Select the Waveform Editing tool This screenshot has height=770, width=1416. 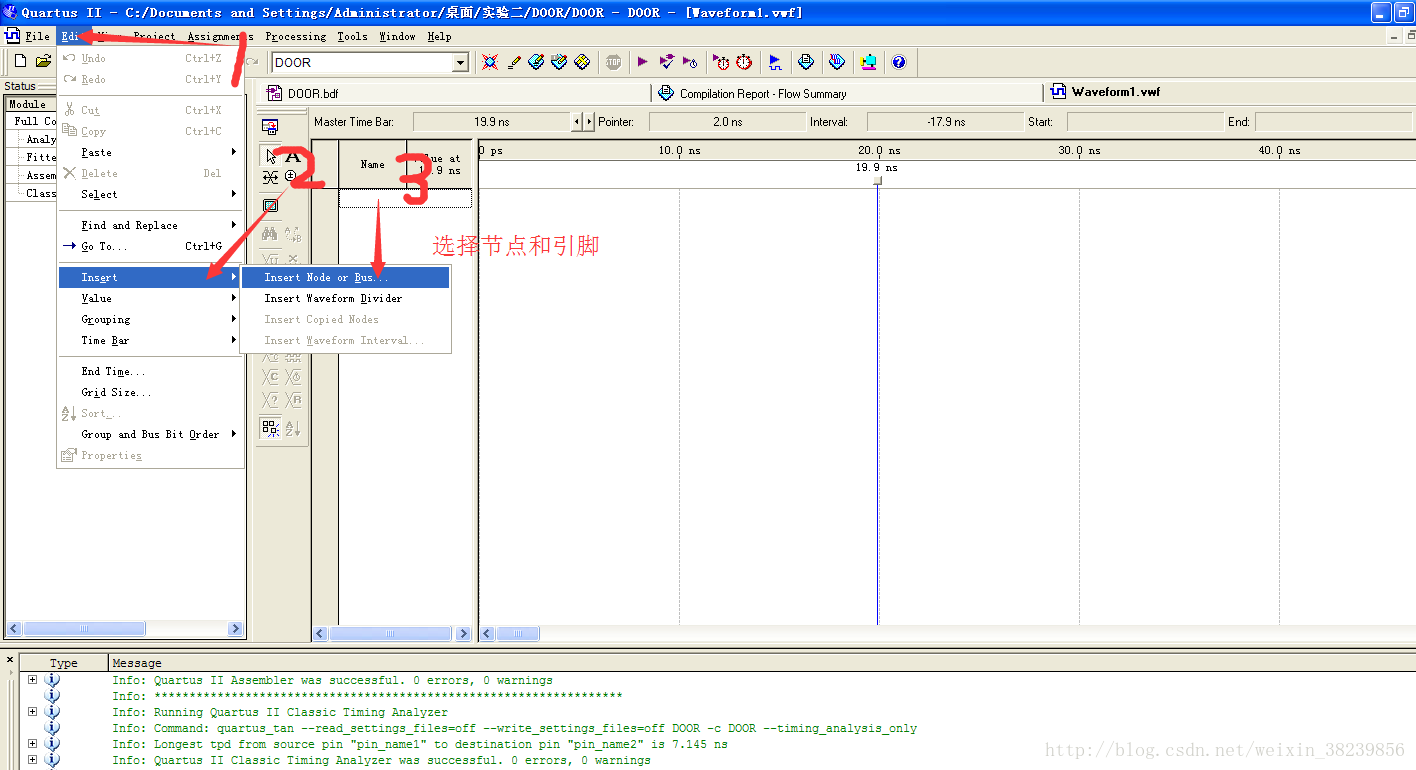tap(270, 177)
